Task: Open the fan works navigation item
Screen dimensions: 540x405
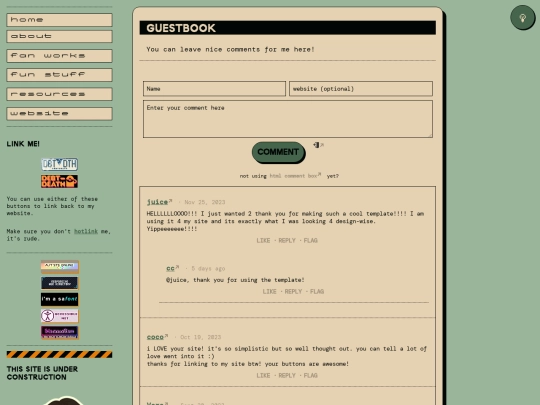Action: [x=59, y=56]
